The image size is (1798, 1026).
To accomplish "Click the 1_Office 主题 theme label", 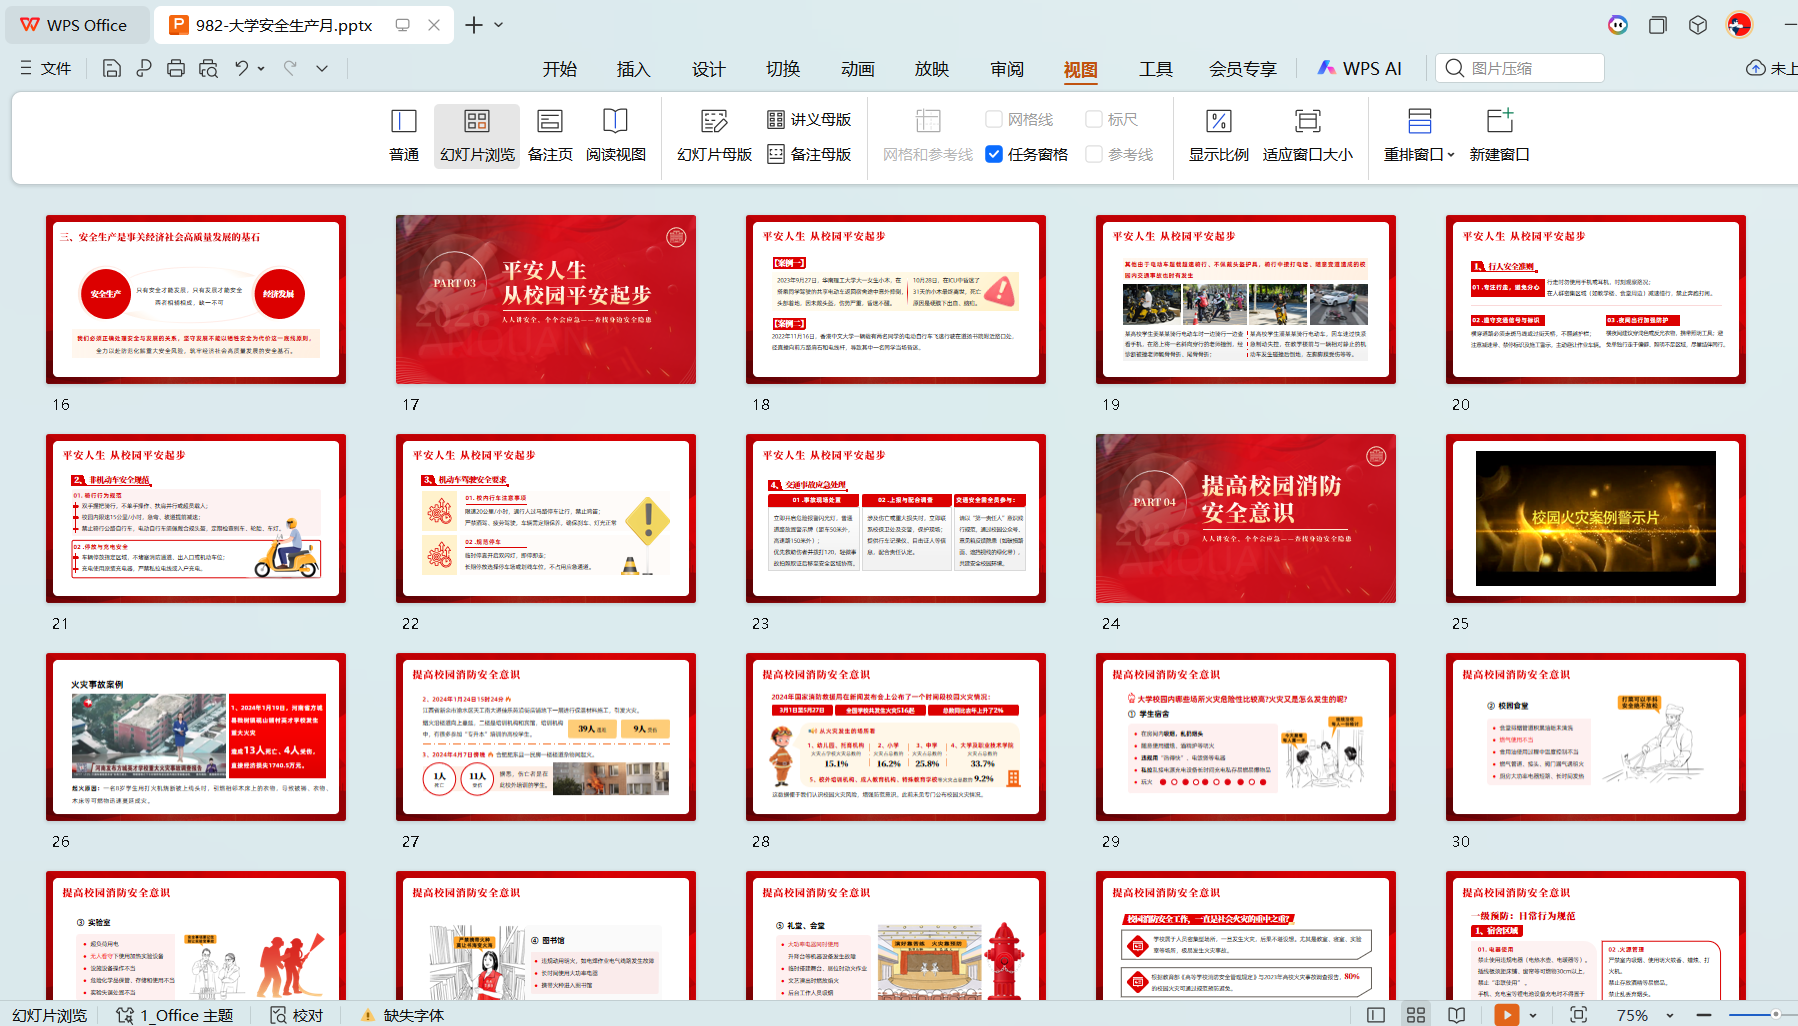I will point(174,1015).
